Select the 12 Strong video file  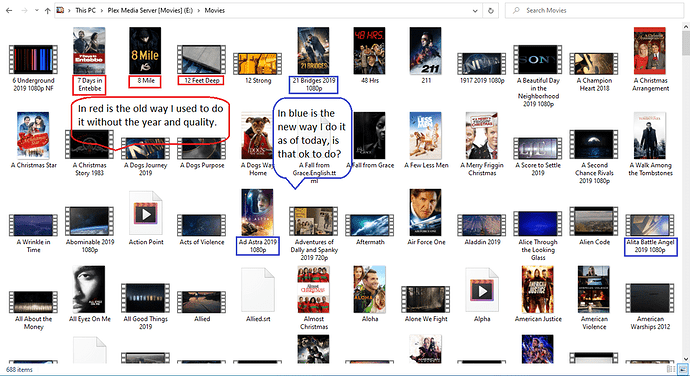click(258, 63)
